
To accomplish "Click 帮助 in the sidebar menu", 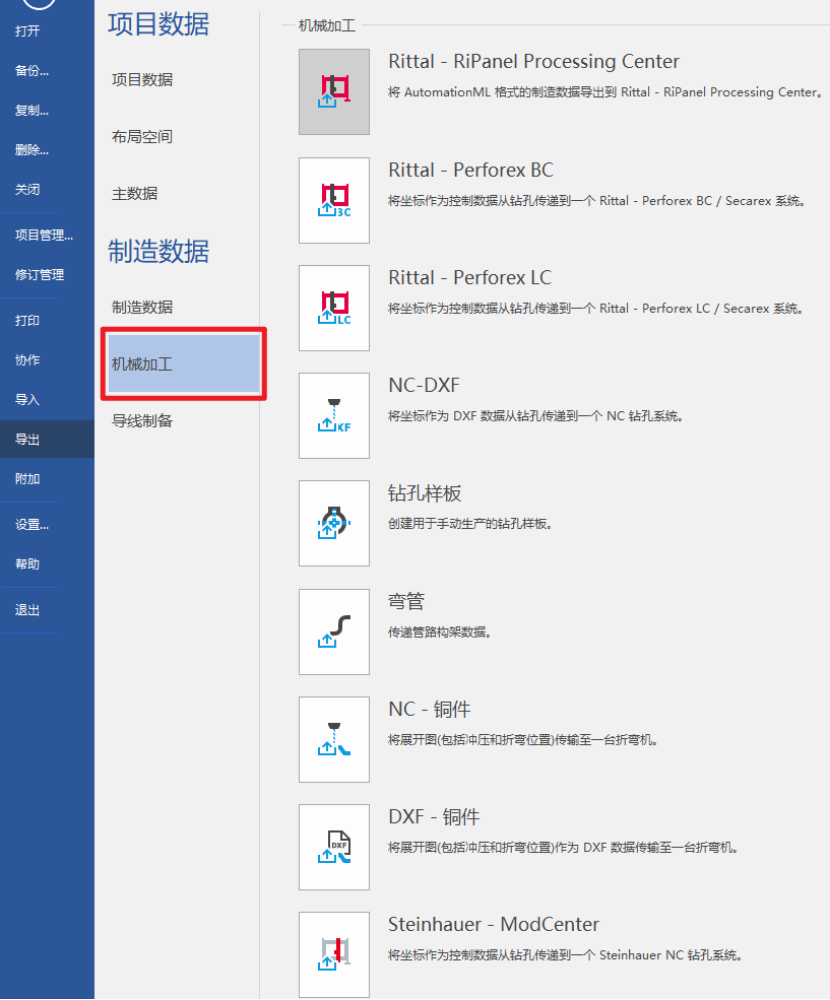I will [x=27, y=564].
